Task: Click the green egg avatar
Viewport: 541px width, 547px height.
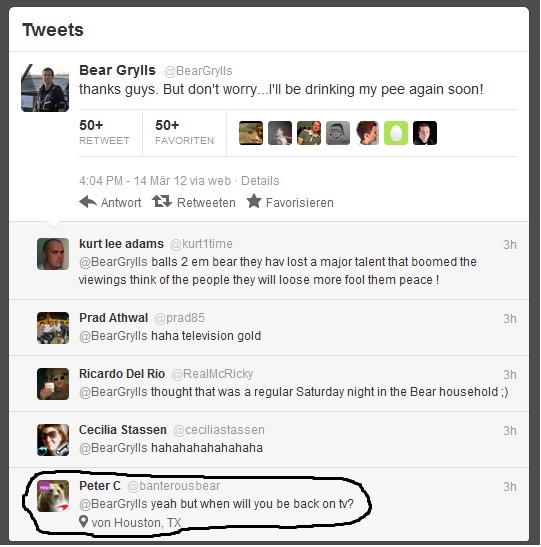Action: [396, 133]
